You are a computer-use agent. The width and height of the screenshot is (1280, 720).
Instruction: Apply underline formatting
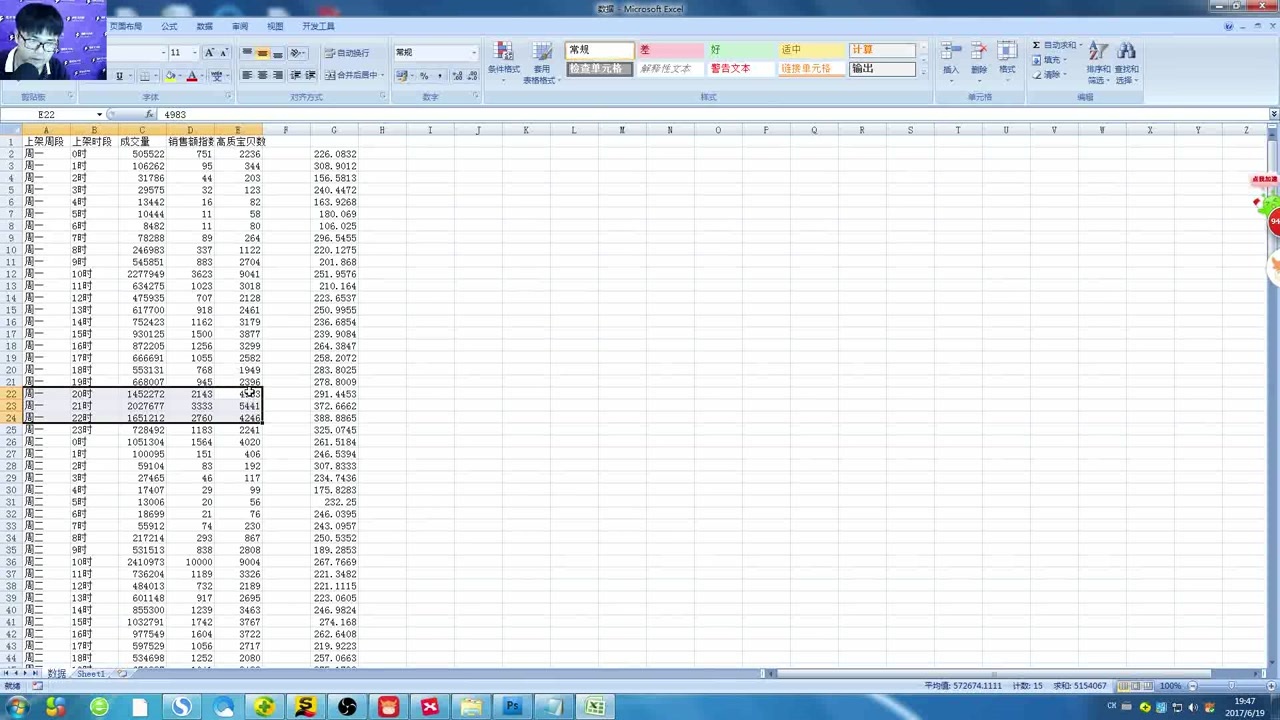119,76
